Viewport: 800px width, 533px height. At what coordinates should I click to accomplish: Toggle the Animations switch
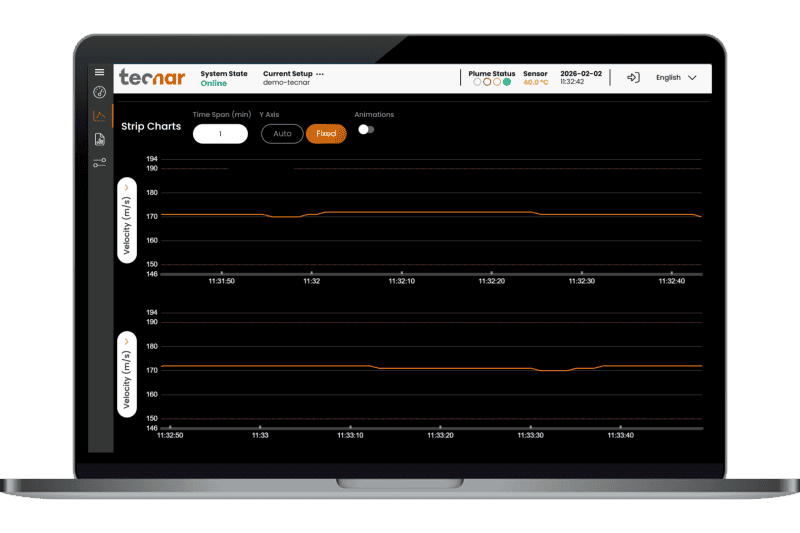366,129
